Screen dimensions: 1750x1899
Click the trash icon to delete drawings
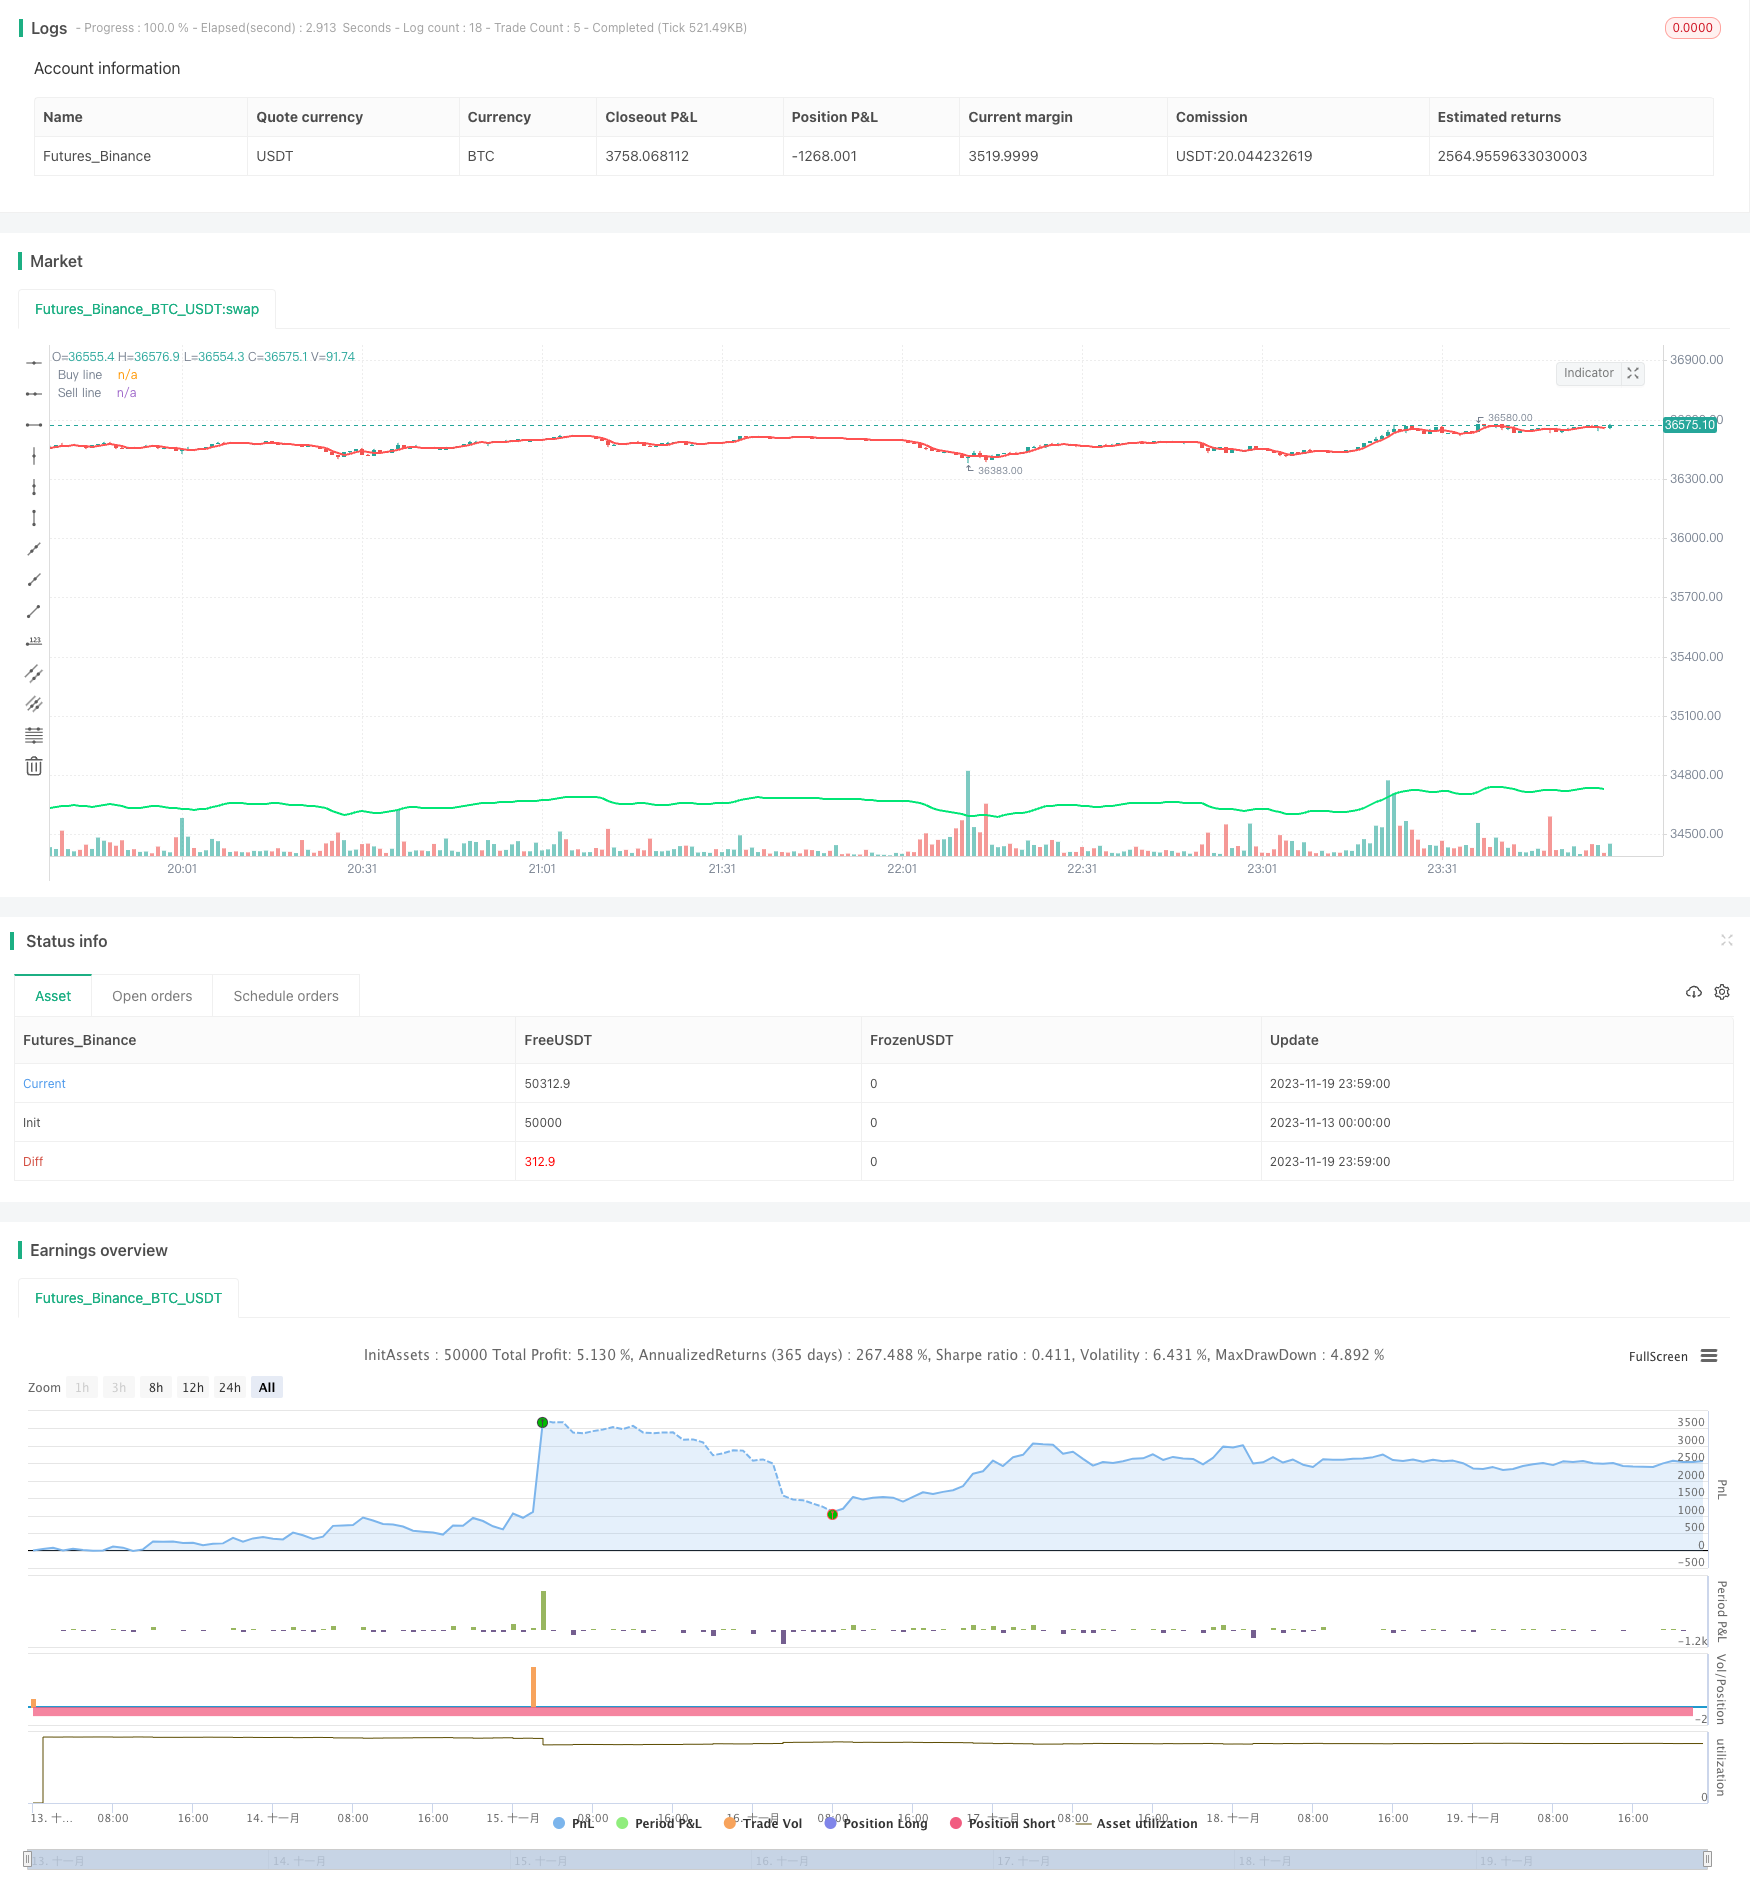(x=34, y=766)
